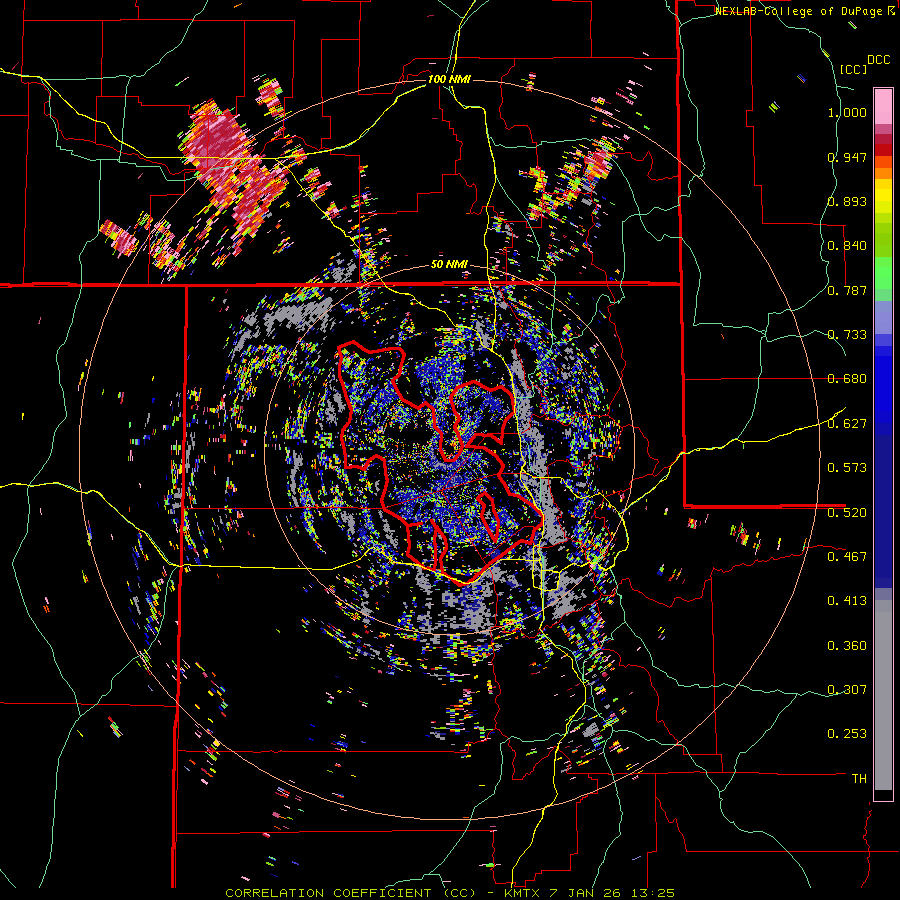Click the Correlation Coefficient KMTX caption

(x=449, y=893)
